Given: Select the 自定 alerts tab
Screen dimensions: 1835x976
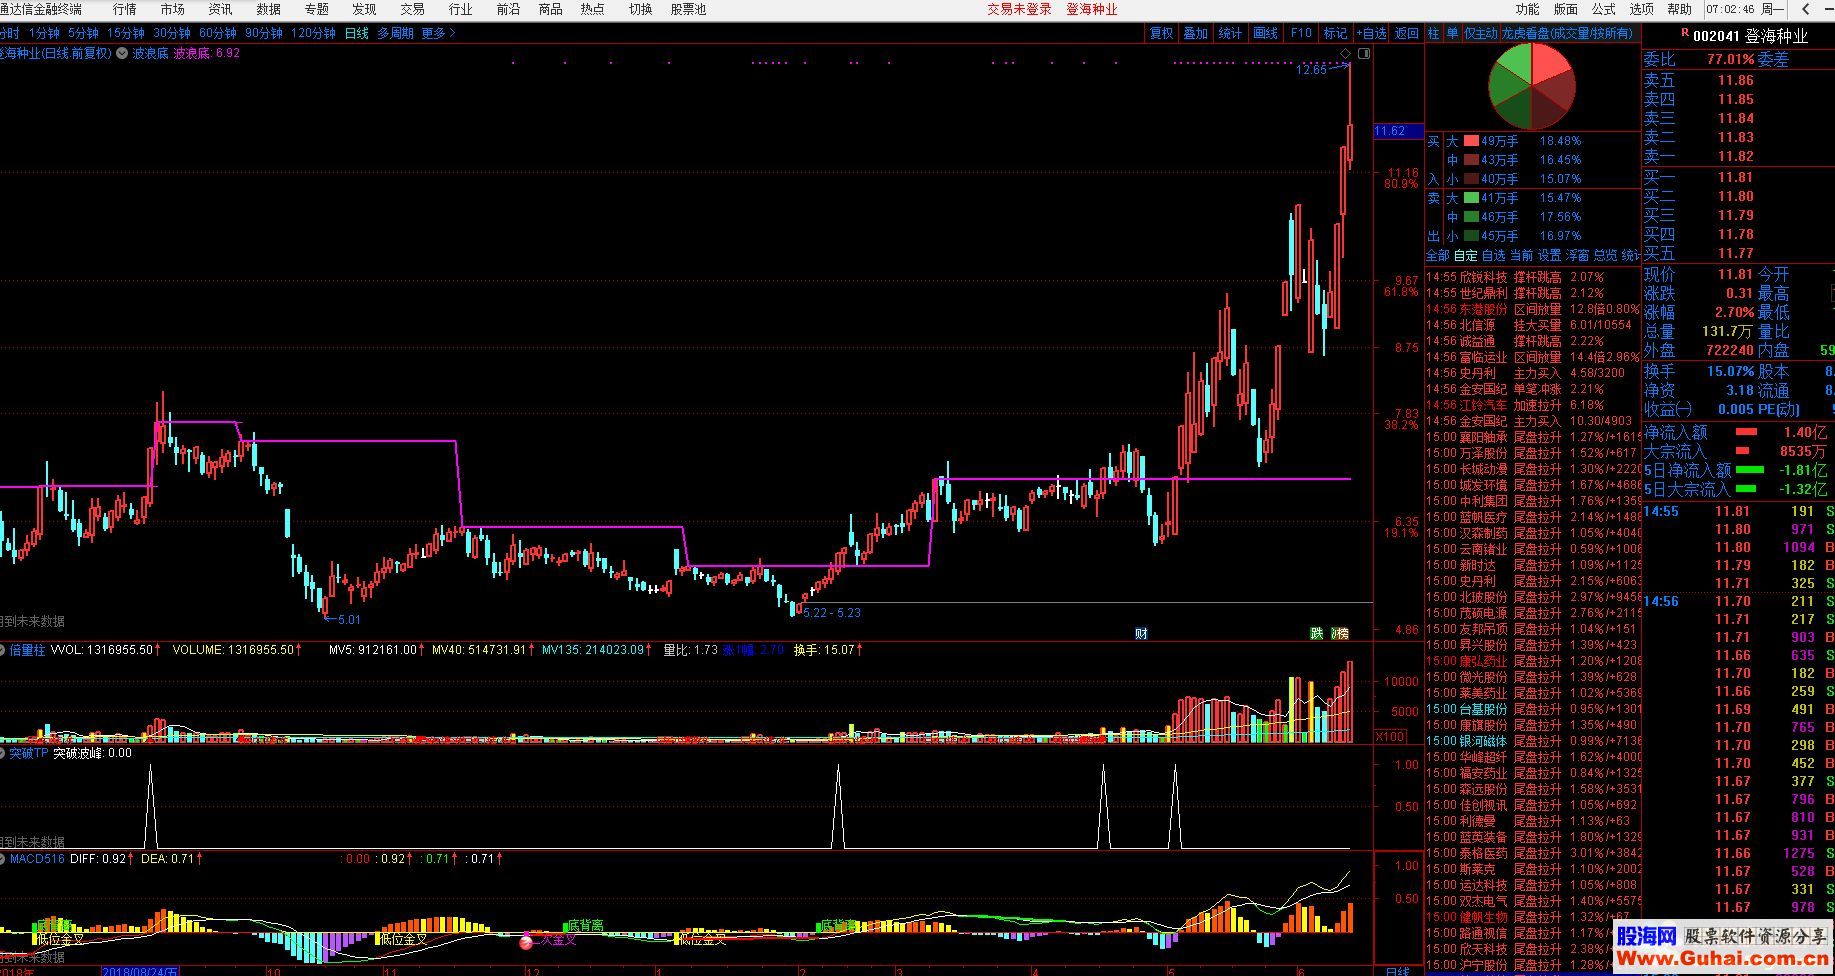Looking at the screenshot, I should [x=1466, y=255].
